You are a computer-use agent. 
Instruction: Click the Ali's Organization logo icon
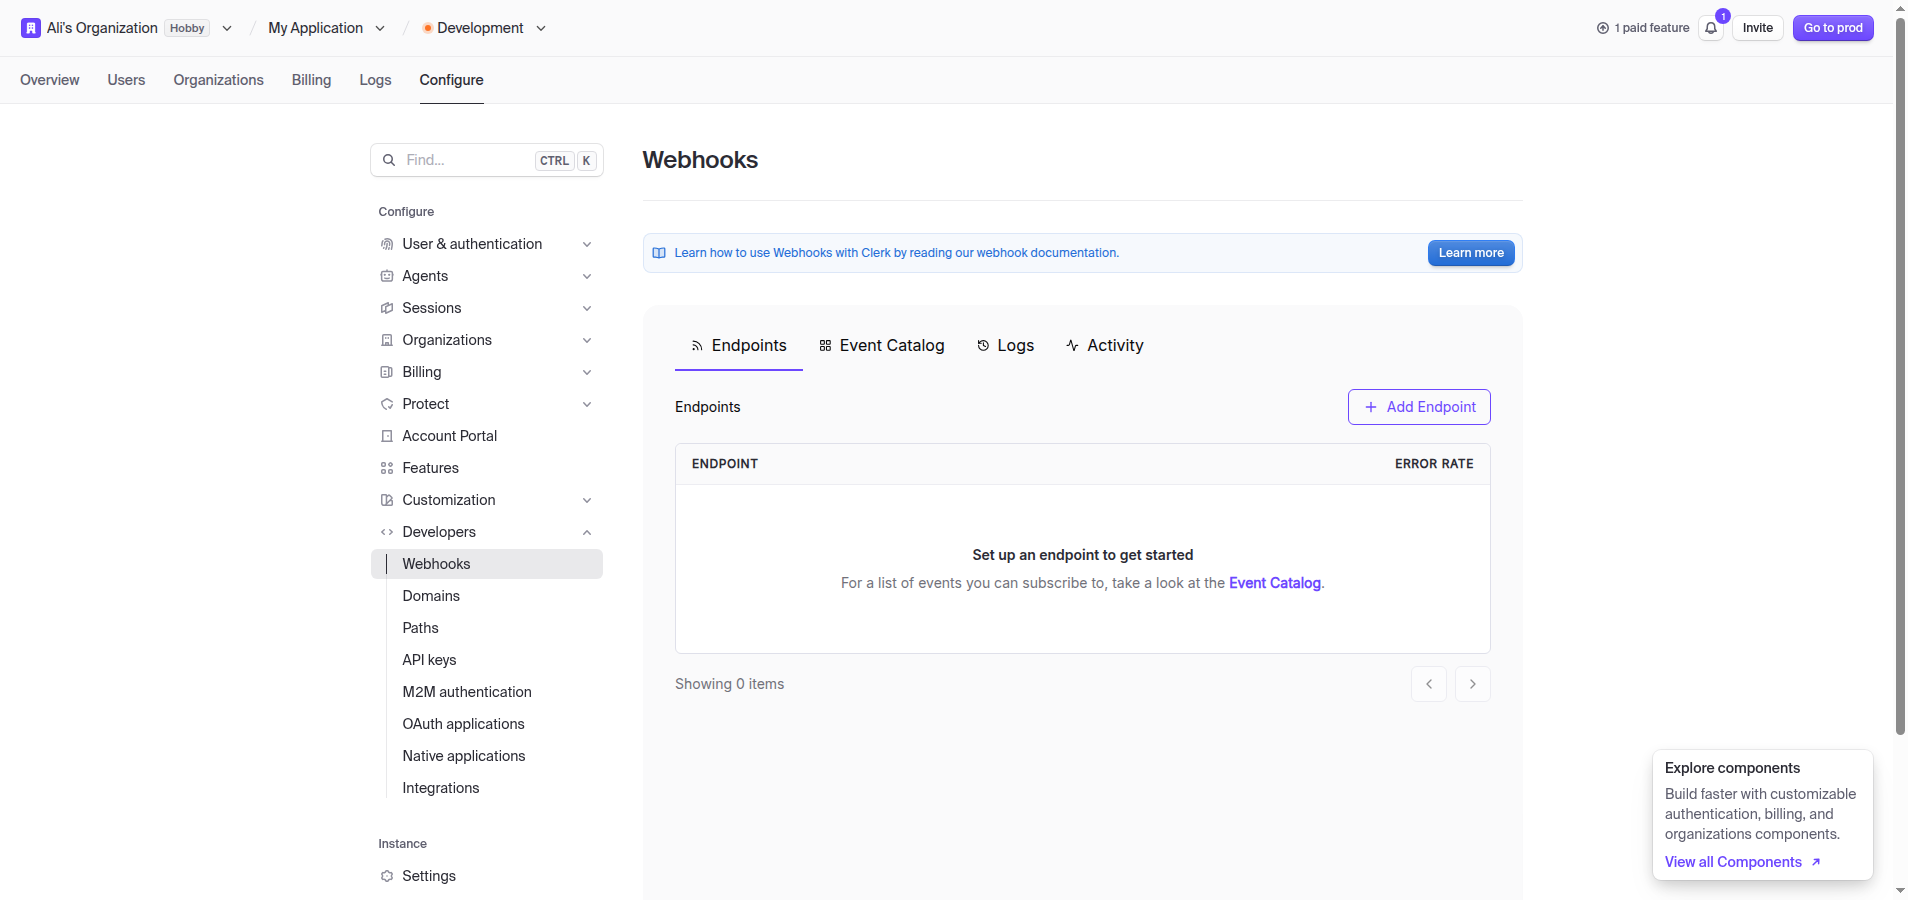(x=31, y=28)
